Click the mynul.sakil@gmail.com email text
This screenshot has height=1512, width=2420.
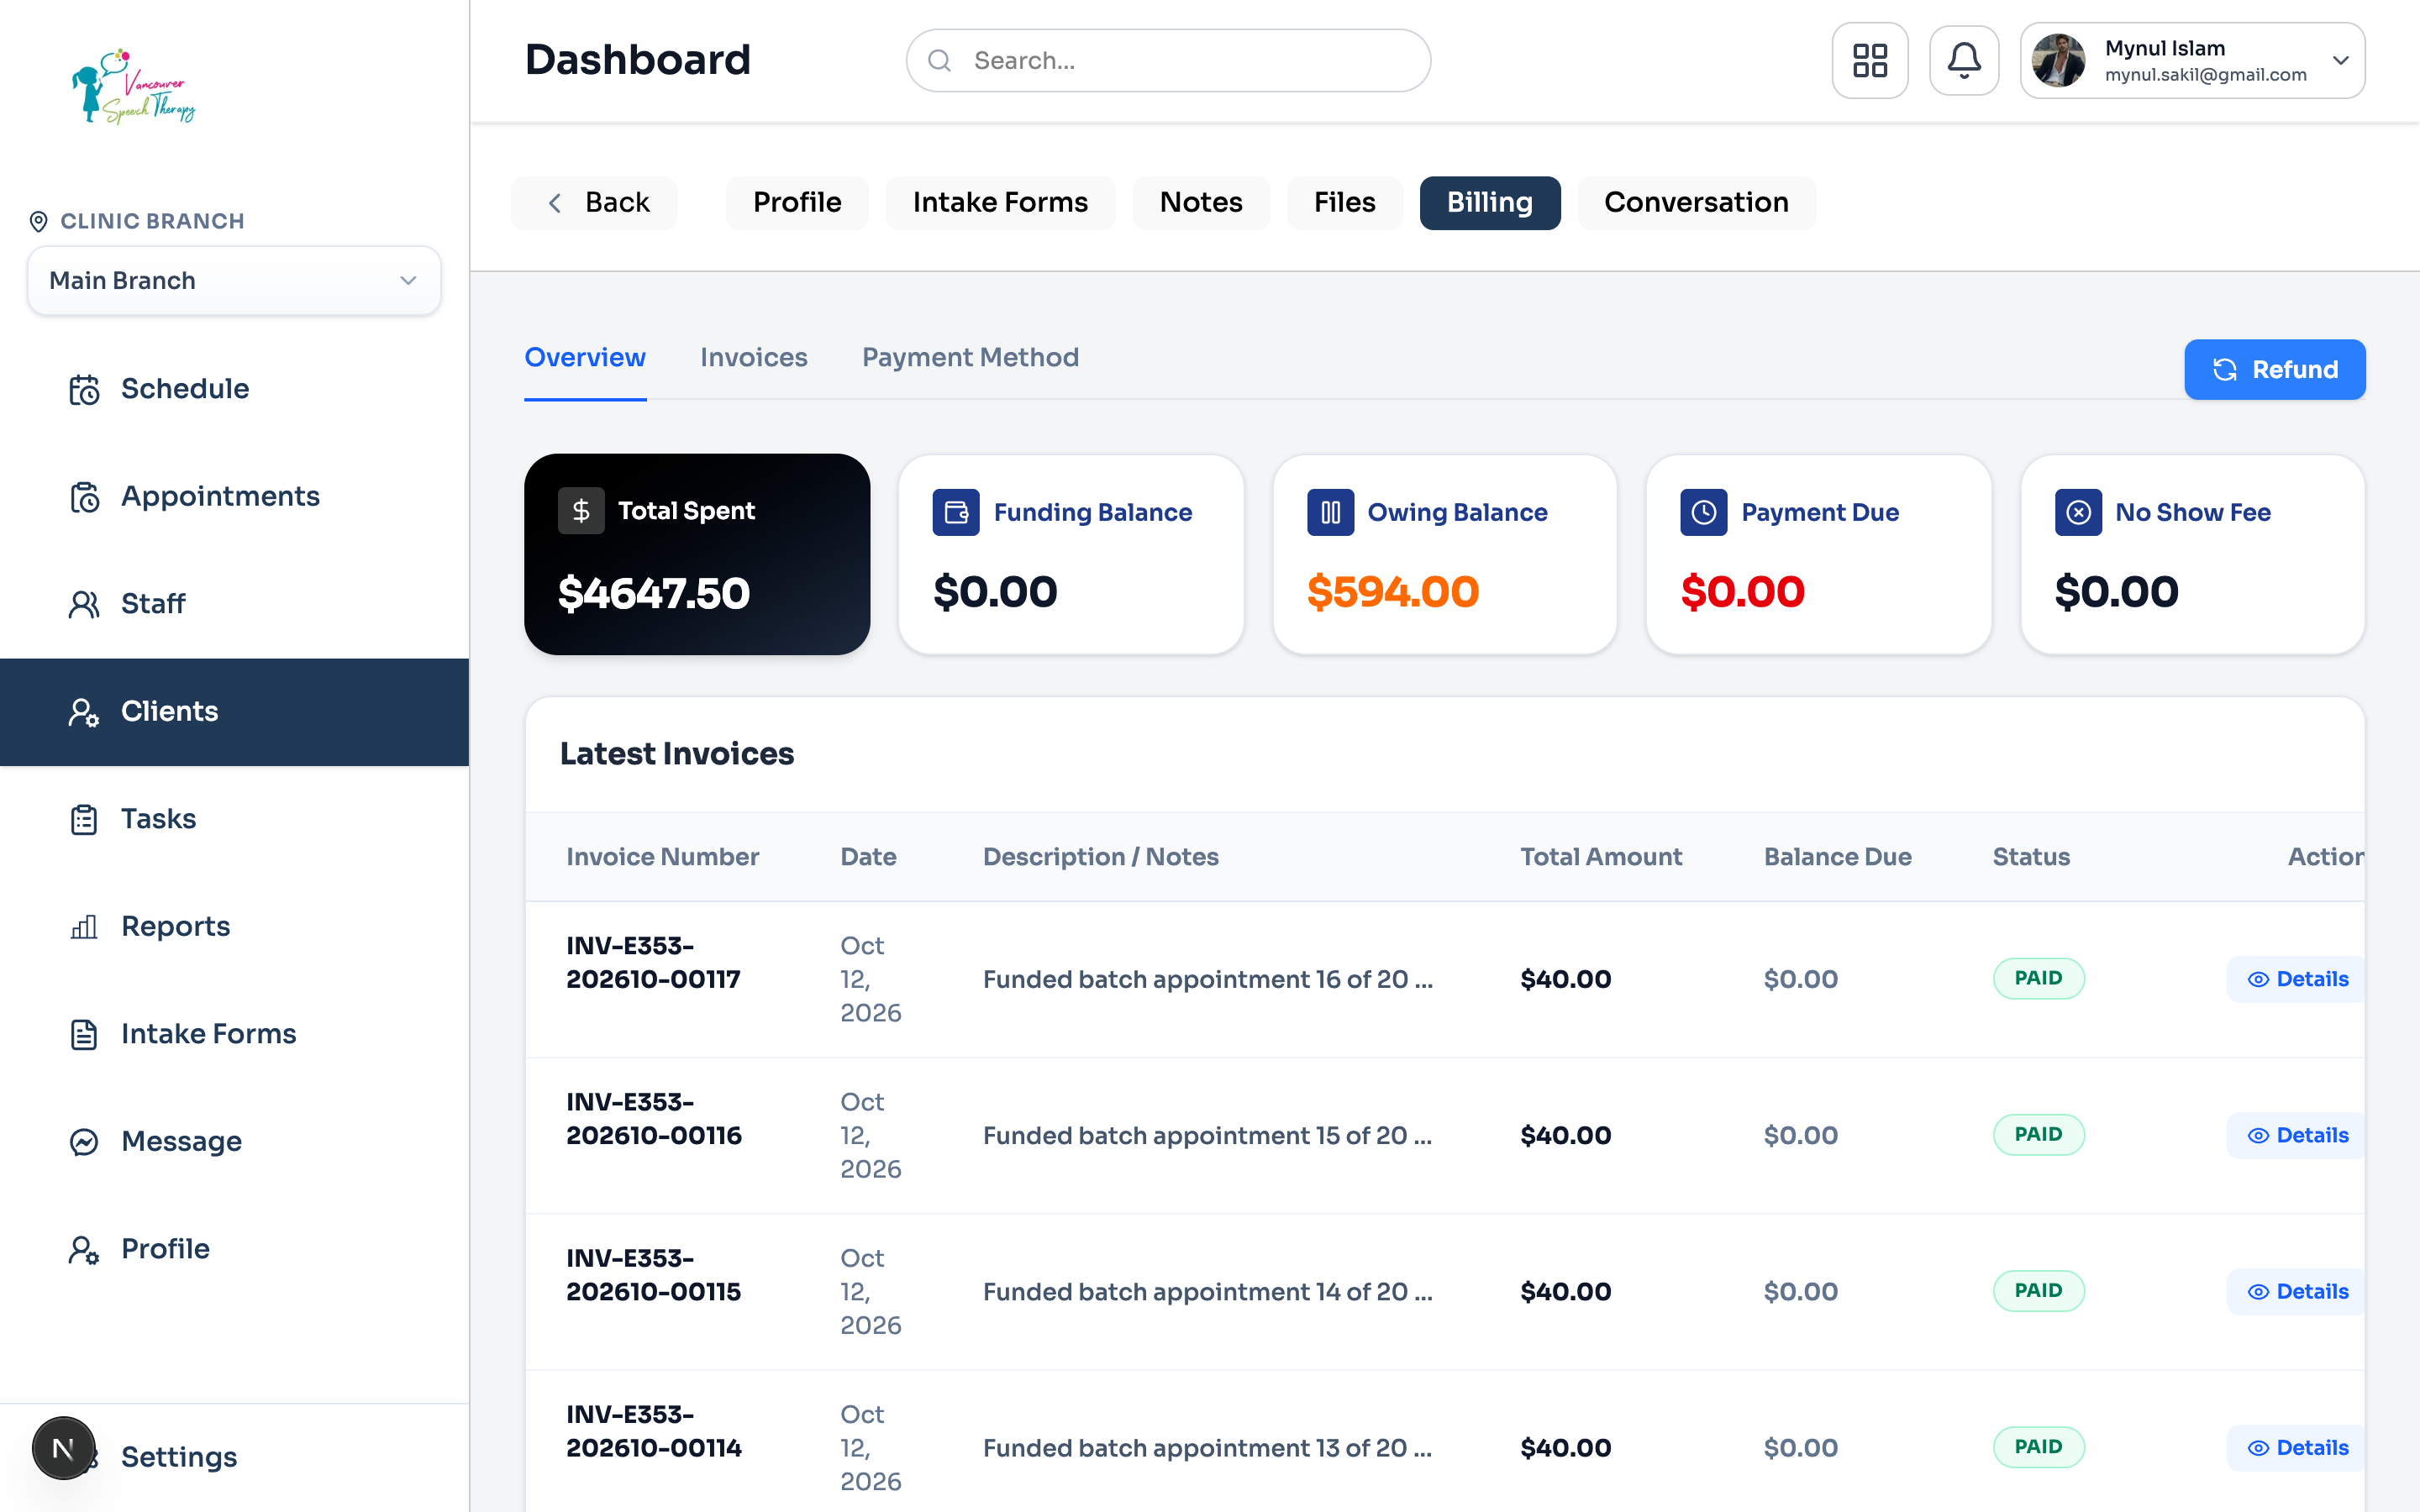tap(2205, 75)
